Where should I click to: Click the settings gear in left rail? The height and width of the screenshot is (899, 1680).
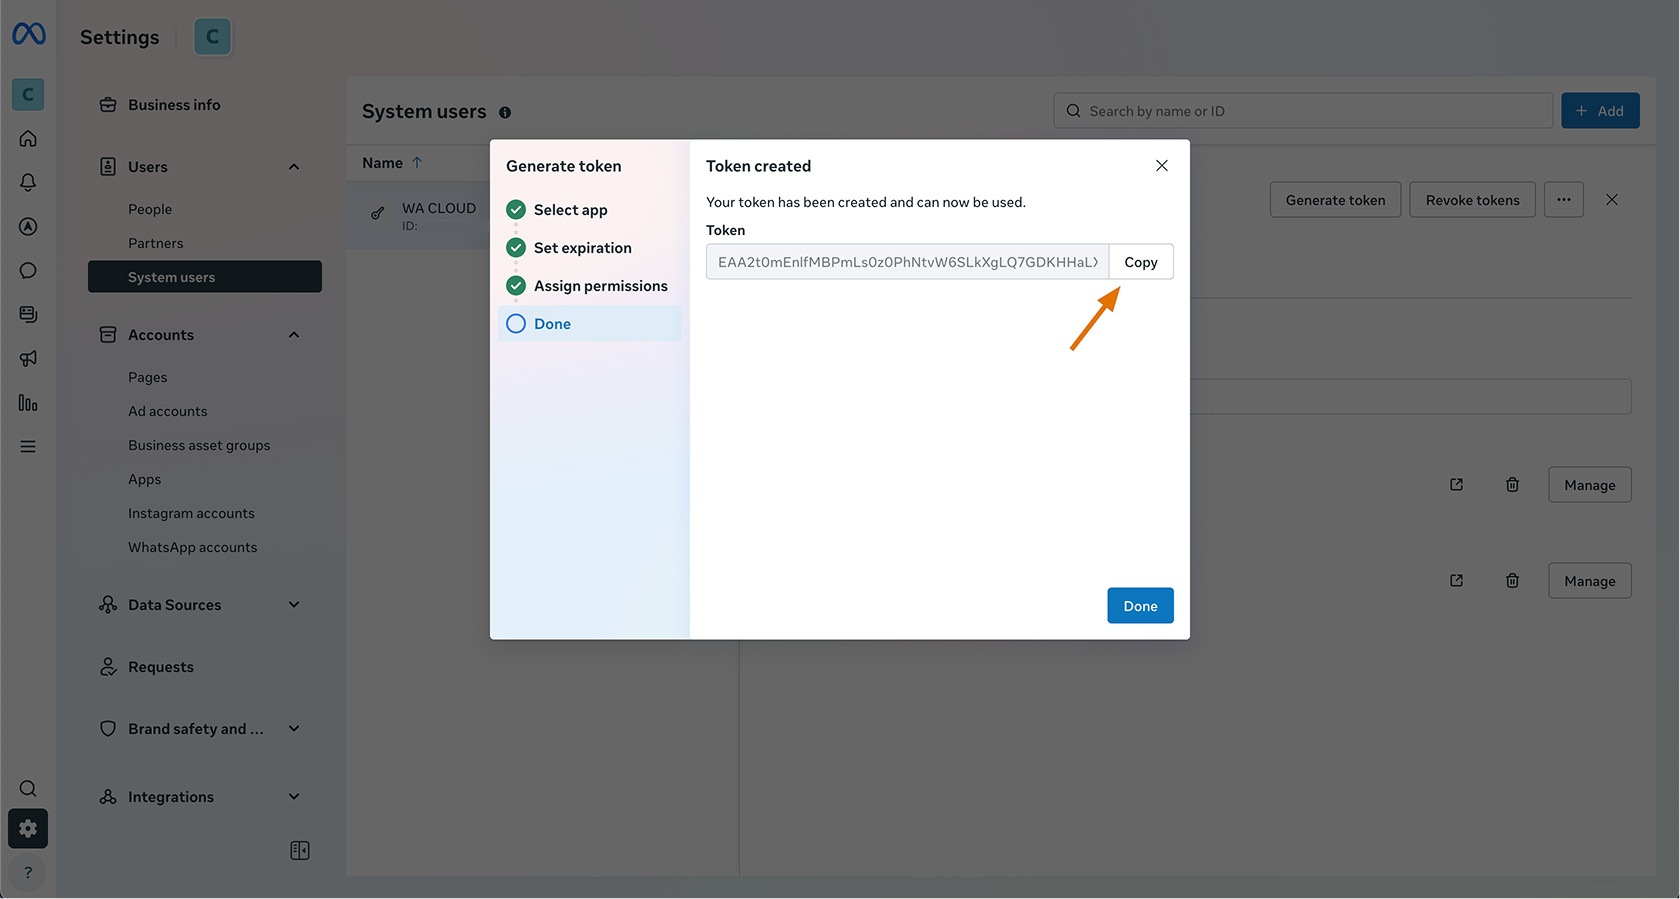(x=28, y=828)
